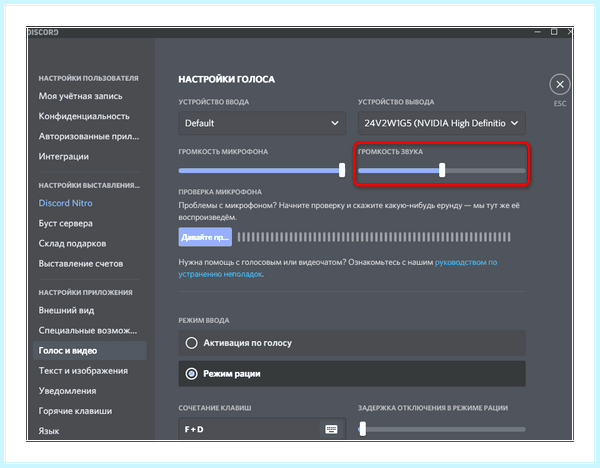Screen dimensions: 600x468
Task: Adjust the Громкость микрофона slider handle
Action: click(x=342, y=170)
